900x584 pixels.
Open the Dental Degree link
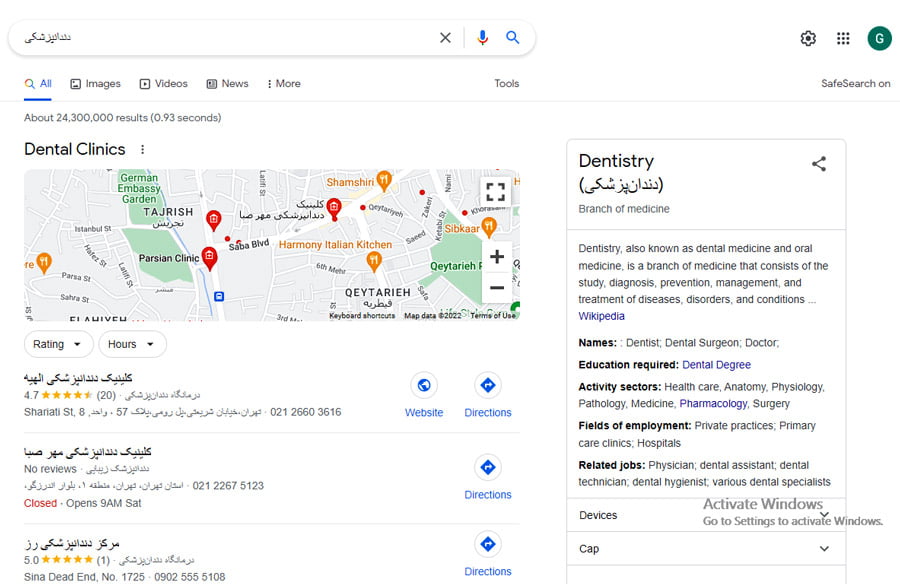tap(716, 365)
